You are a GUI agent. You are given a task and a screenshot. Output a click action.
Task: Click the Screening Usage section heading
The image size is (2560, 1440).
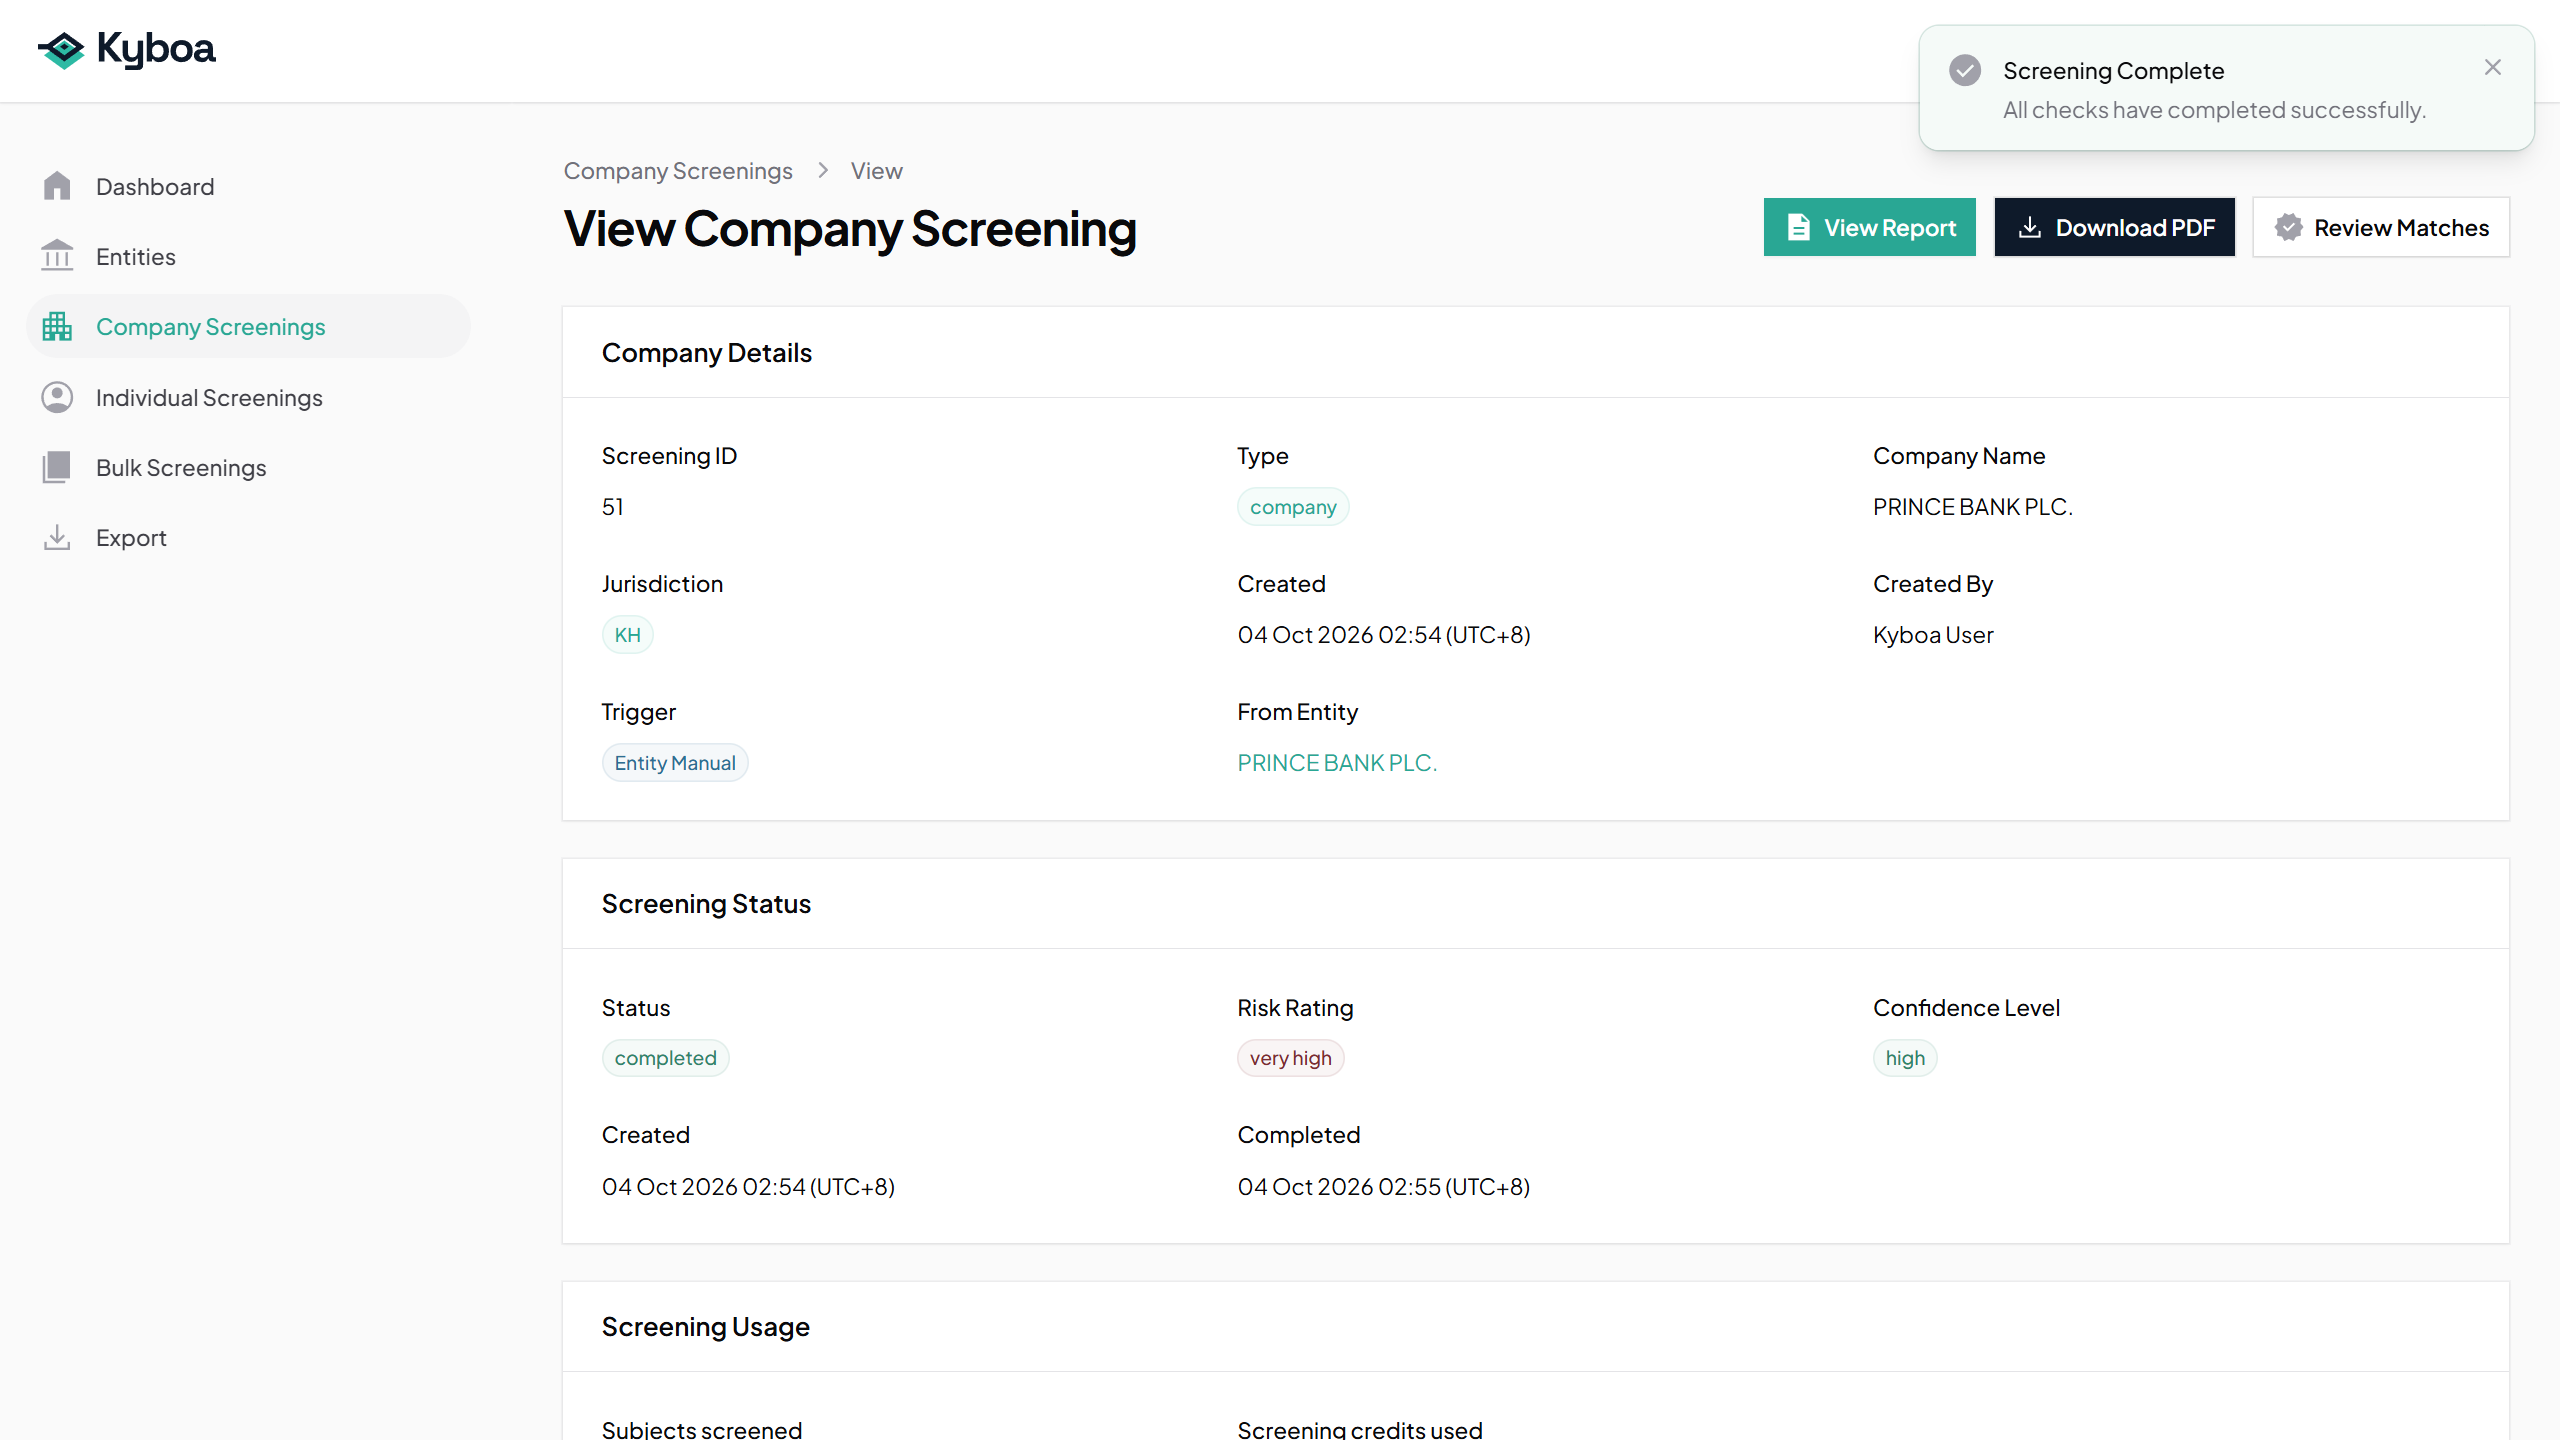tap(706, 1327)
